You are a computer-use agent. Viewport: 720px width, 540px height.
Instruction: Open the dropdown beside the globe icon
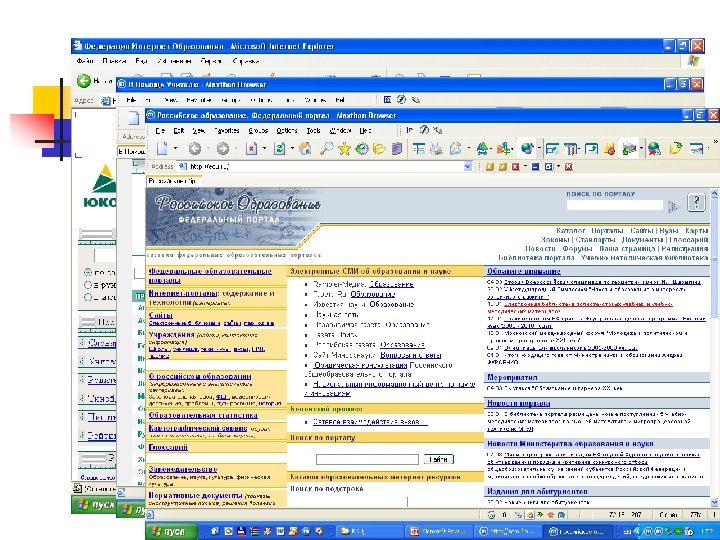coord(539,148)
